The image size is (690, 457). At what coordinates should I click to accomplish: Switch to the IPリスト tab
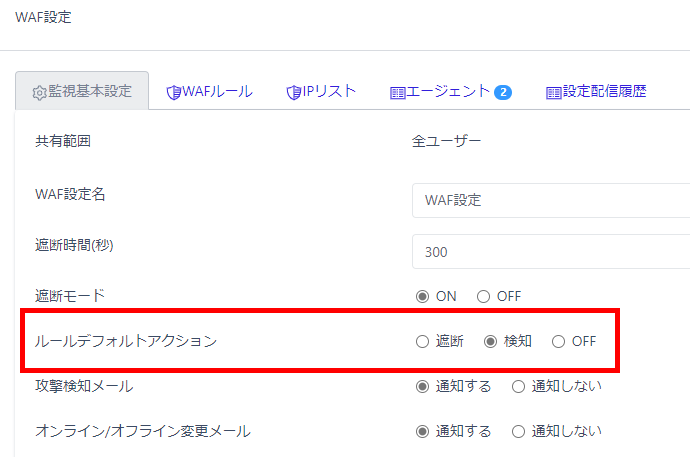[x=329, y=91]
